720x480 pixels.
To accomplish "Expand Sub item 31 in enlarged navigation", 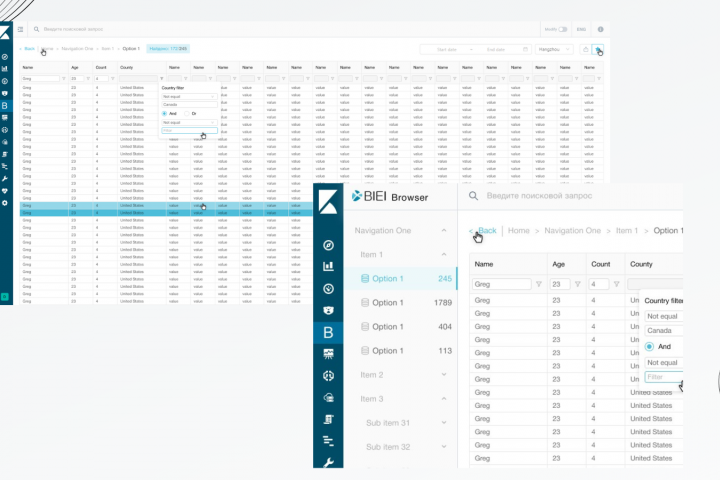I will click(444, 423).
